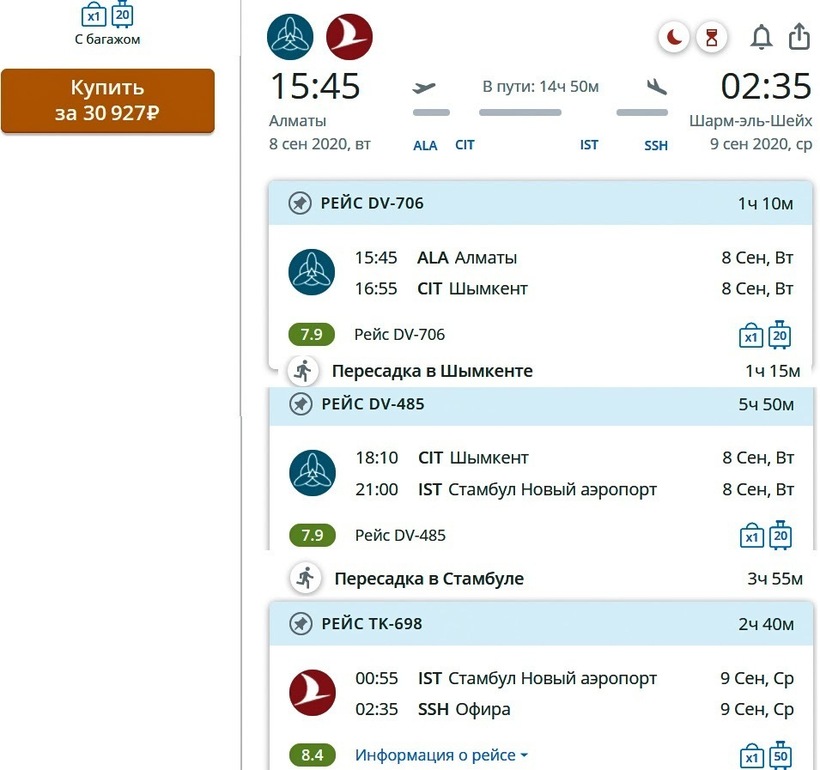Click the Shymkent transfer walking icon
The image size is (820, 770).
click(x=303, y=371)
